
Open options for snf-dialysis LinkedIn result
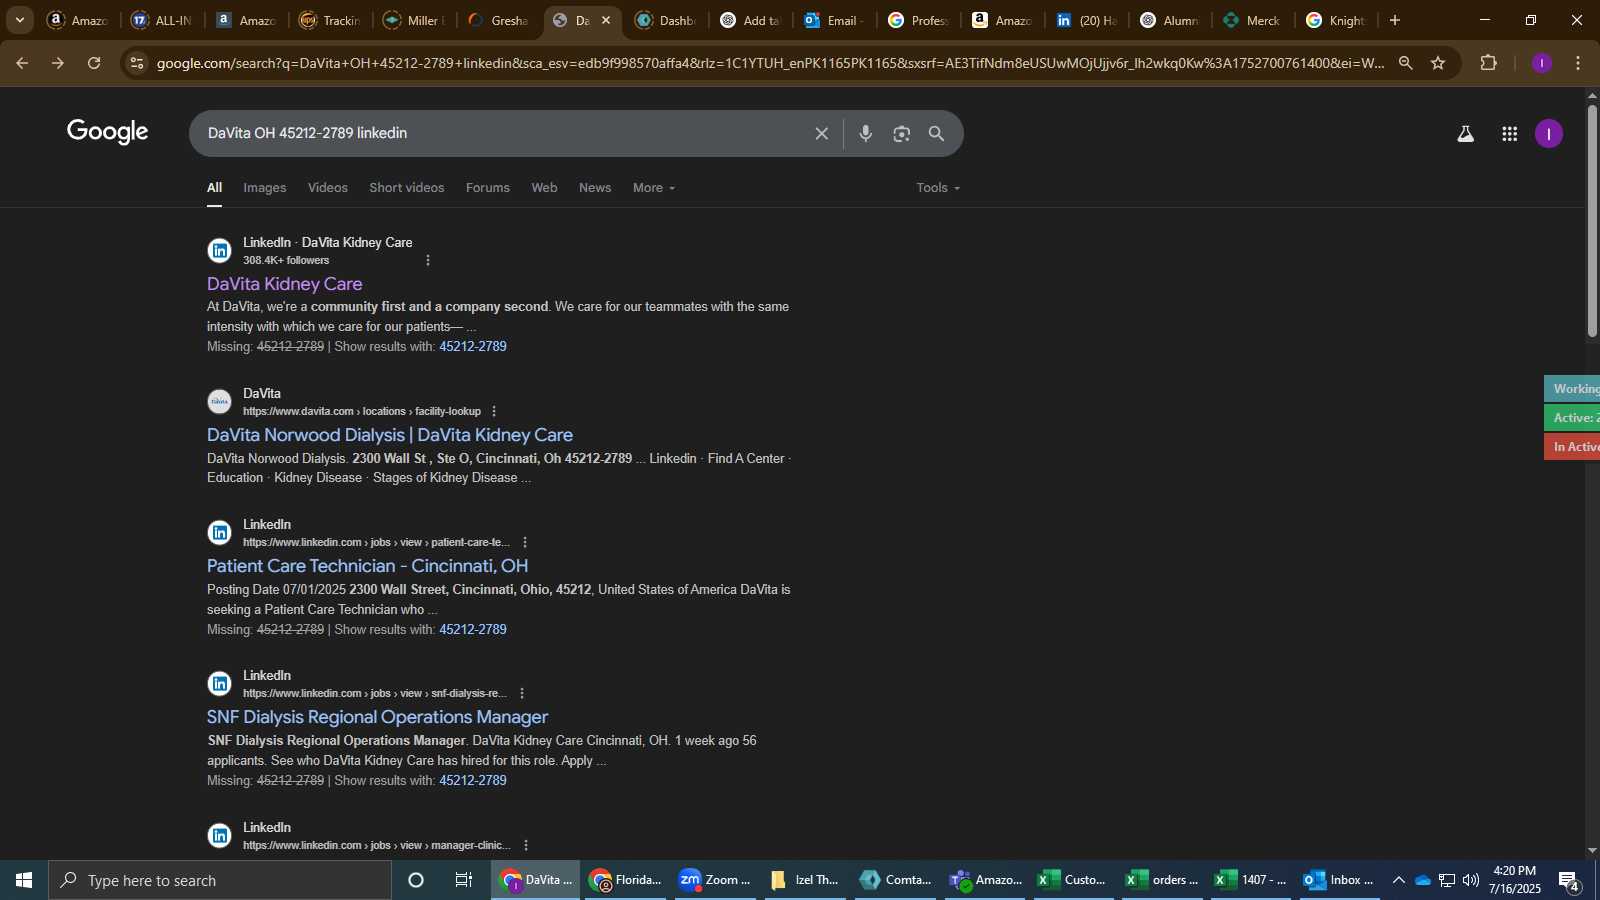pyautogui.click(x=522, y=694)
